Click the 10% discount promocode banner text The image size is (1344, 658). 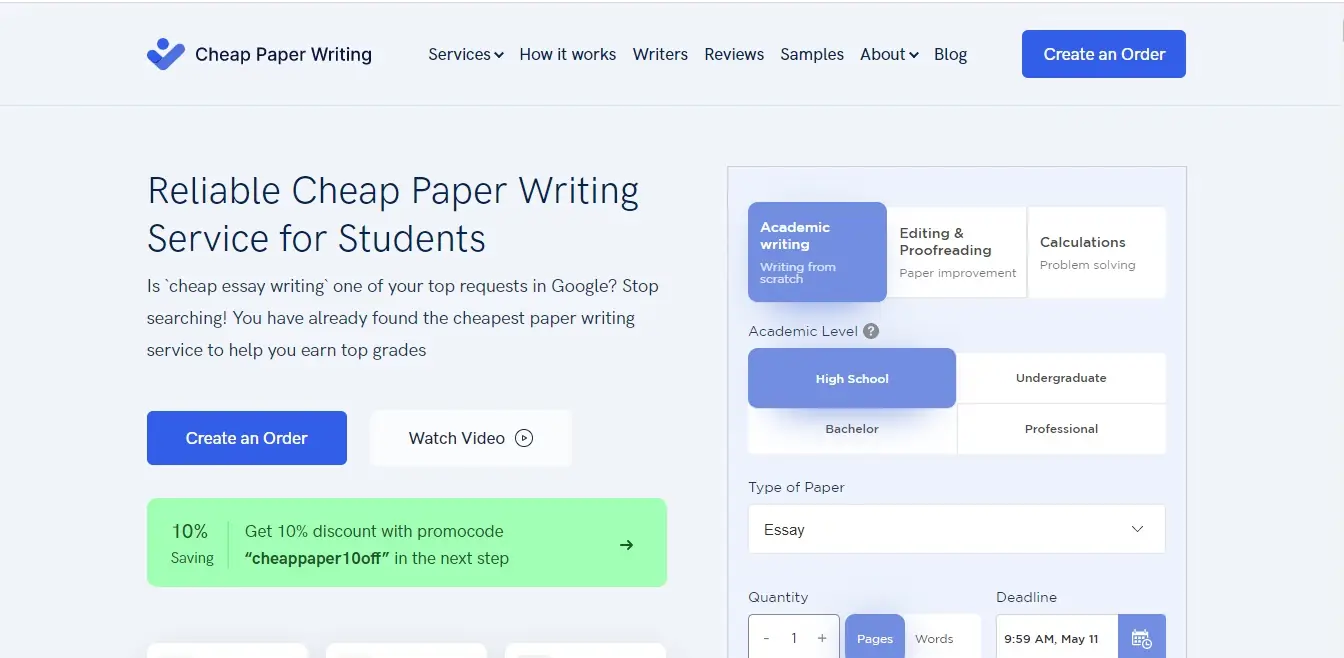click(377, 545)
